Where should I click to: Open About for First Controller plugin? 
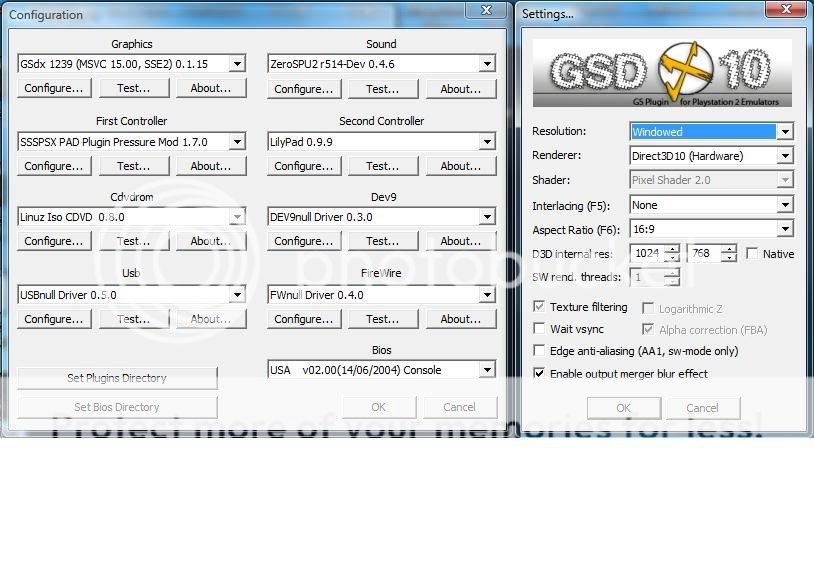(211, 166)
